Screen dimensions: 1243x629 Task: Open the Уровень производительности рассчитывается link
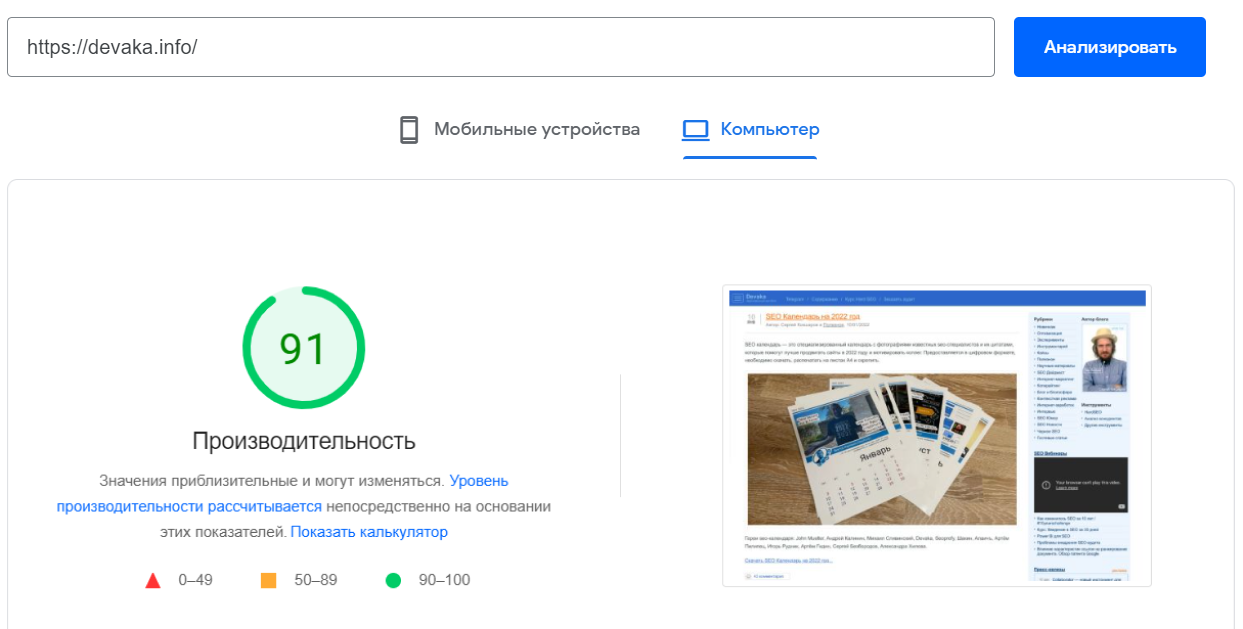[189, 506]
